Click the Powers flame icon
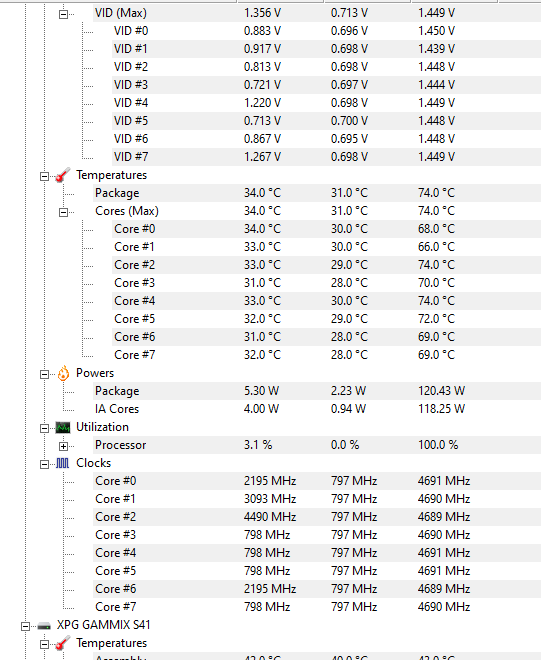 (x=63, y=373)
